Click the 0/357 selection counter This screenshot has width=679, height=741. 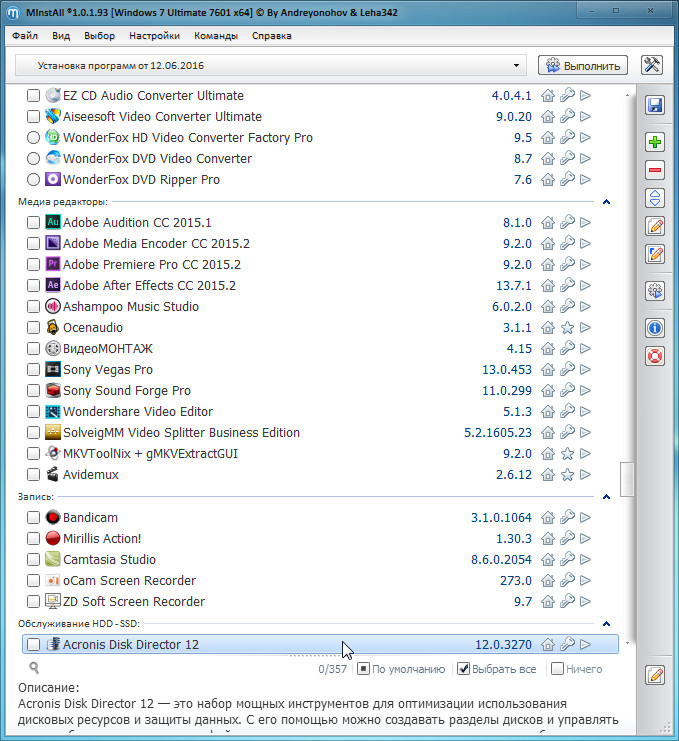pyautogui.click(x=333, y=669)
